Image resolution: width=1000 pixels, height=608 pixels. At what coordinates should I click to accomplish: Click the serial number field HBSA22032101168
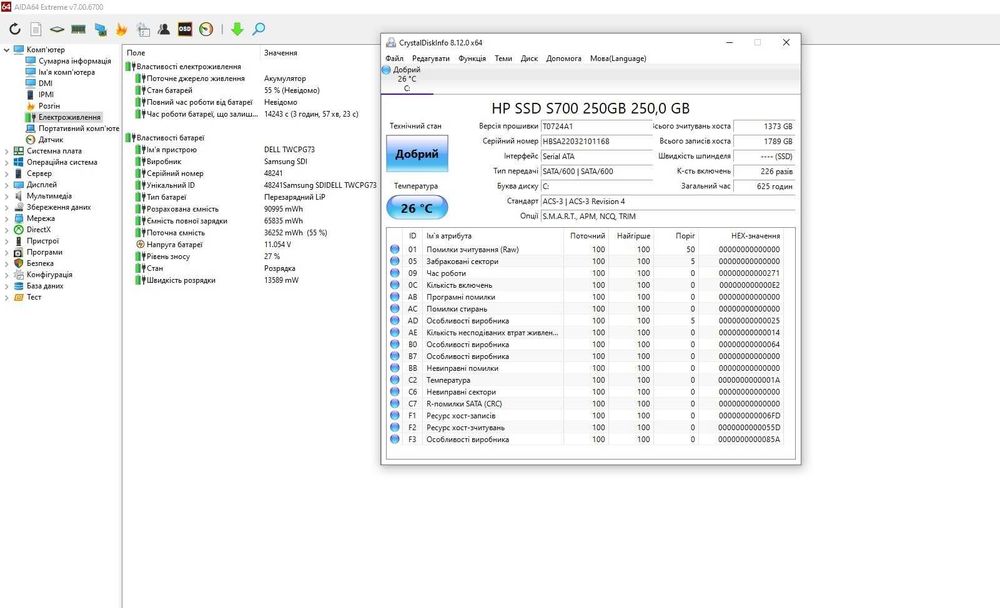tap(596, 141)
